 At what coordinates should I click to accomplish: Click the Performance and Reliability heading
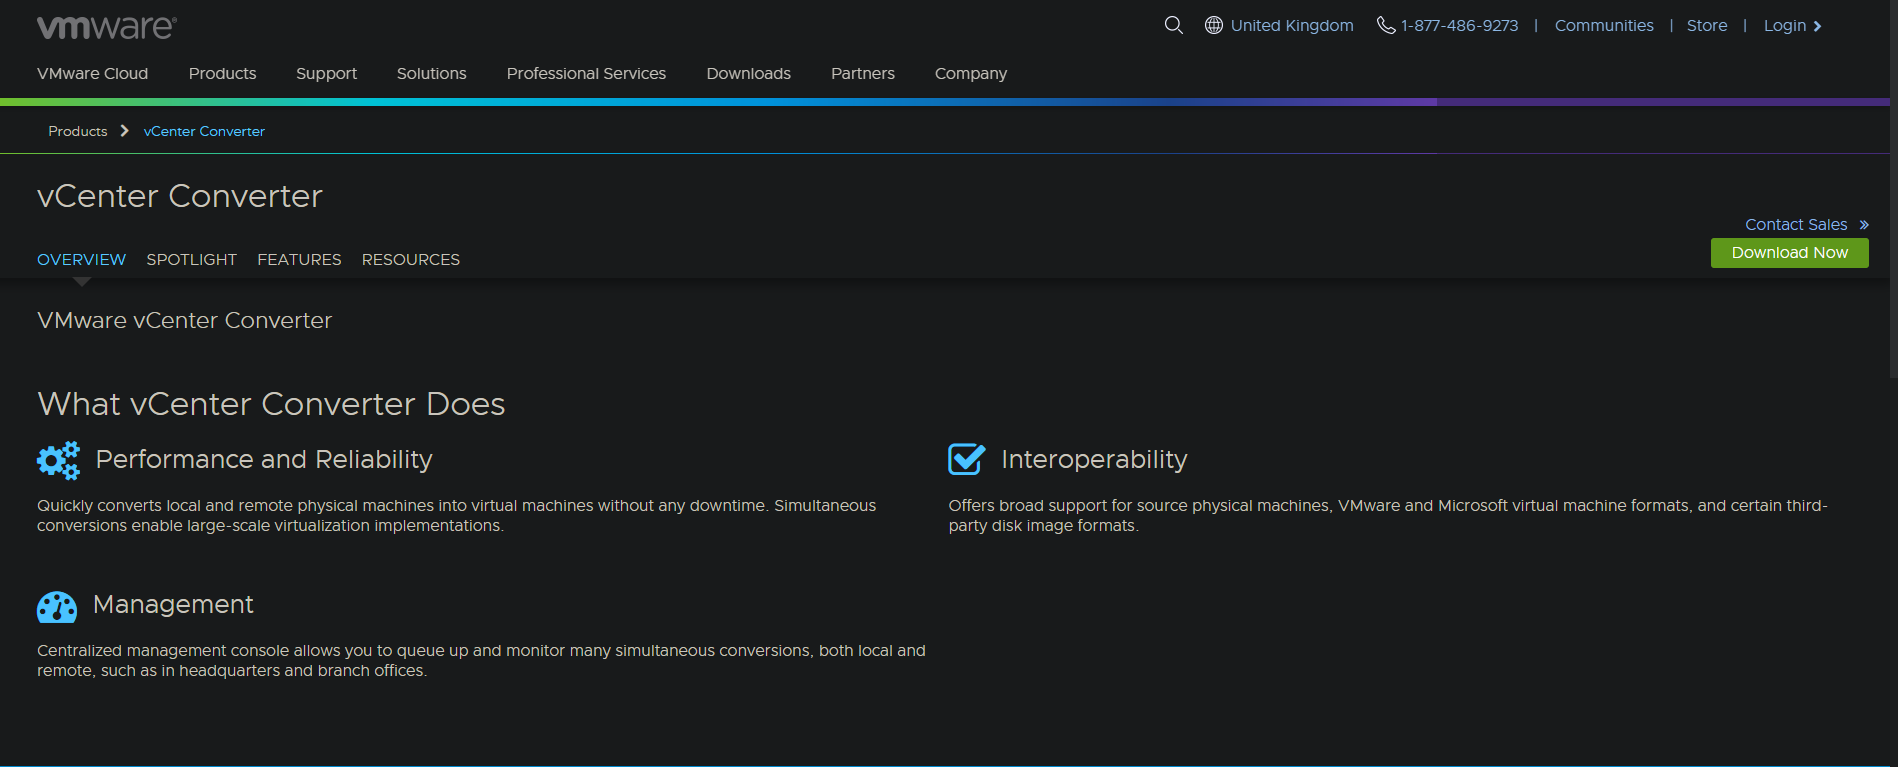264,459
